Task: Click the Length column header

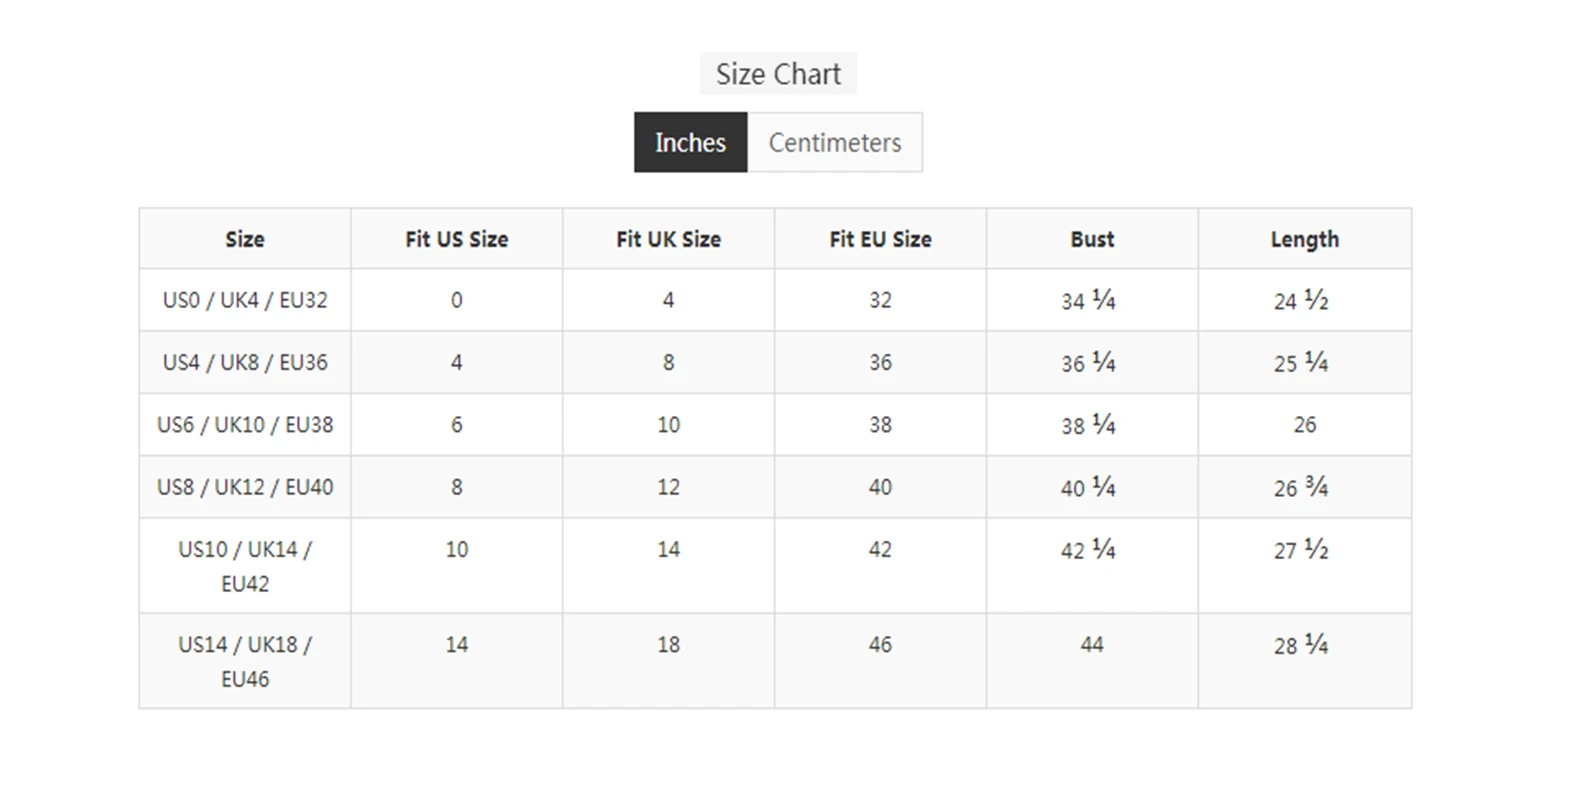Action: (1304, 239)
